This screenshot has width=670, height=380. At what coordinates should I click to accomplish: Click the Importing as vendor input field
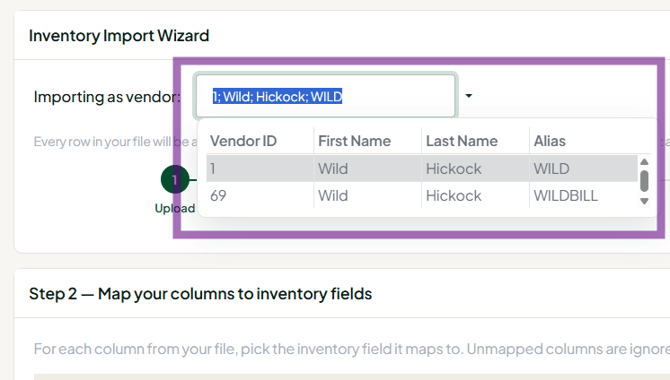coord(326,96)
